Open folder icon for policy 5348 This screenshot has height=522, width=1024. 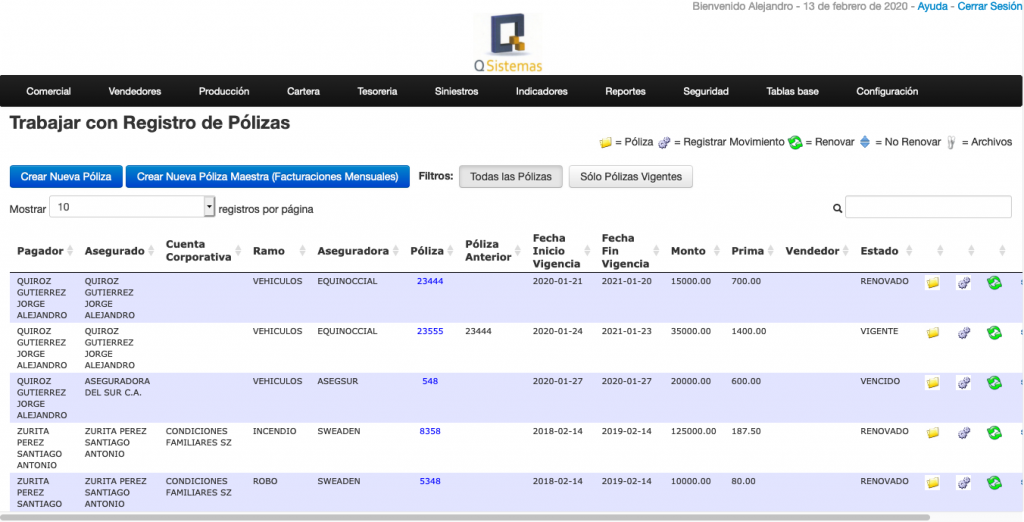pos(933,482)
